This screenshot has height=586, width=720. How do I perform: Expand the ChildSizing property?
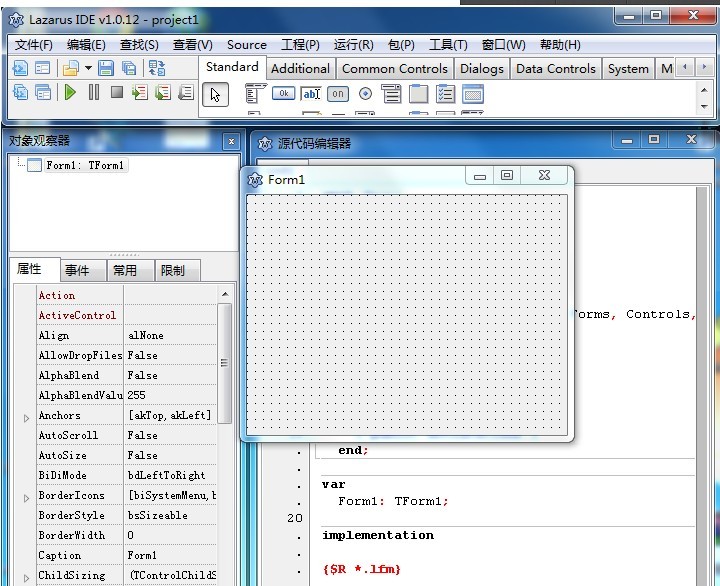click(x=27, y=578)
